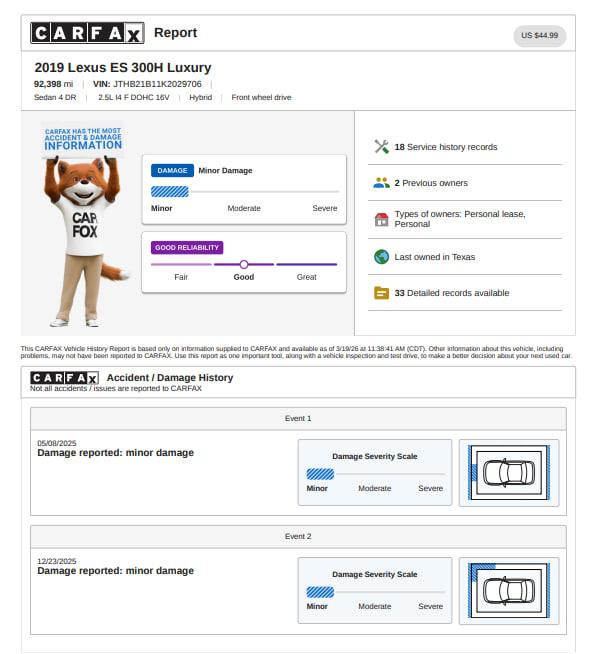Click the reliability slider circle at Good
Image resolution: width=598 pixels, height=654 pixels.
pos(244,264)
